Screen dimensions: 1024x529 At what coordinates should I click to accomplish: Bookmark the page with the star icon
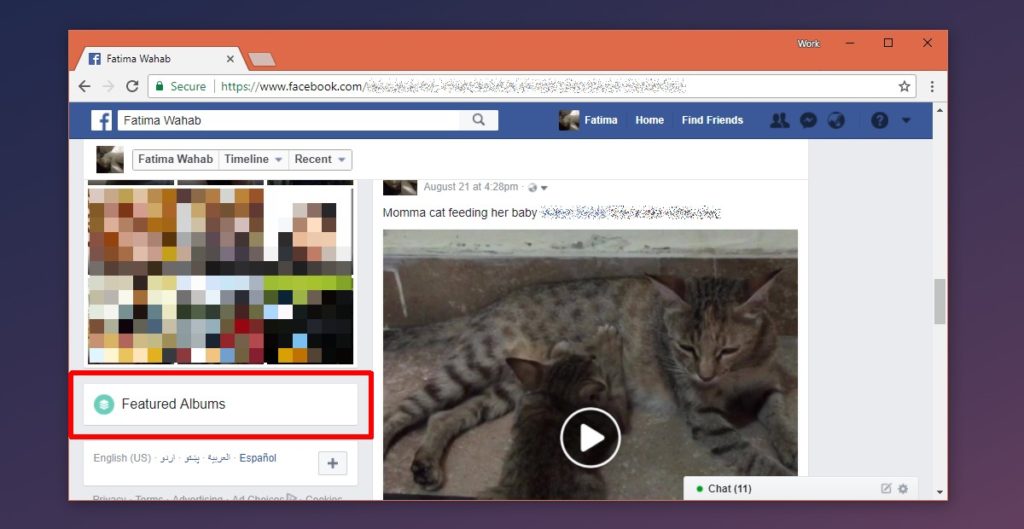tap(904, 86)
